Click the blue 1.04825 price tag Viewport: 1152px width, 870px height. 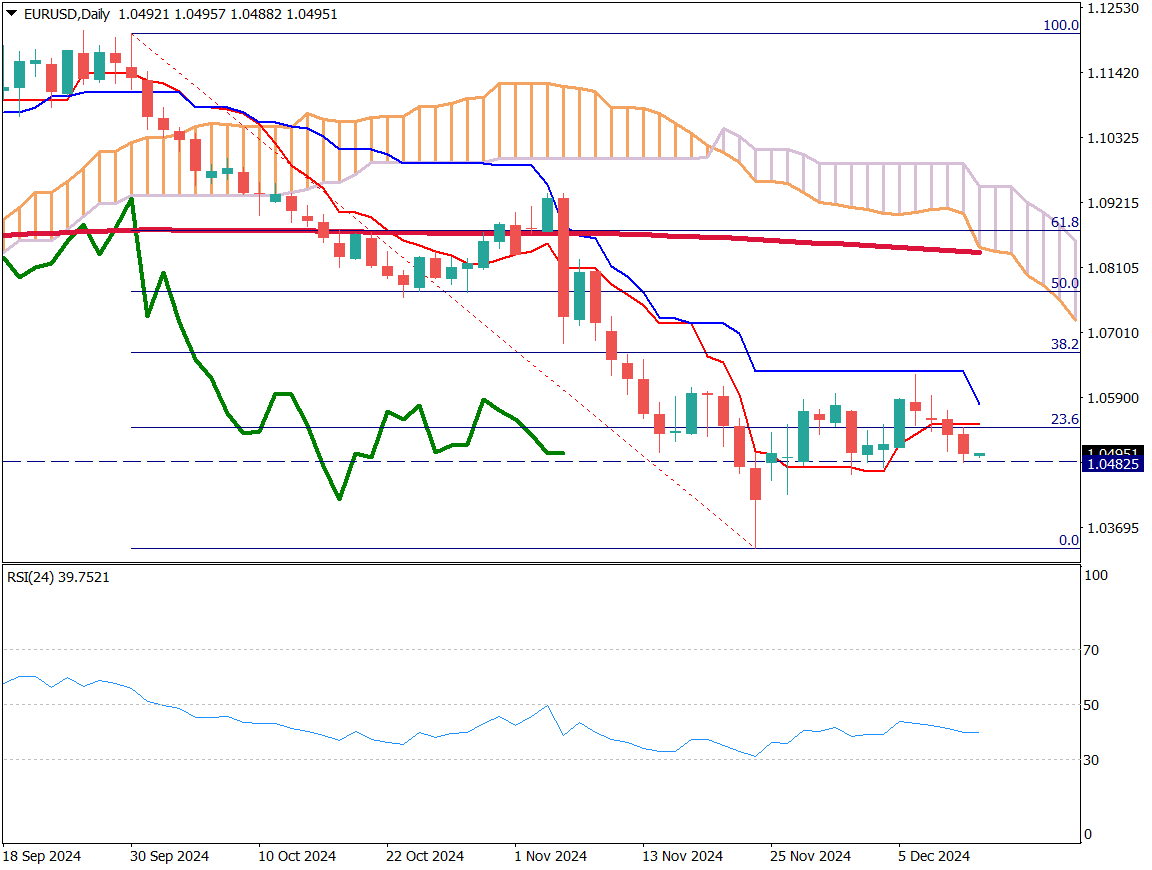[x=1111, y=464]
